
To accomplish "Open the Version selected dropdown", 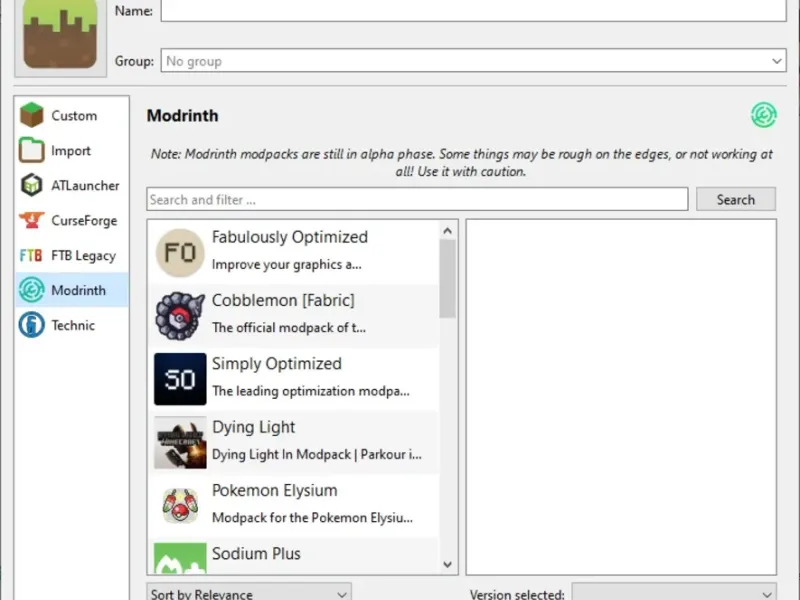I will point(674,592).
